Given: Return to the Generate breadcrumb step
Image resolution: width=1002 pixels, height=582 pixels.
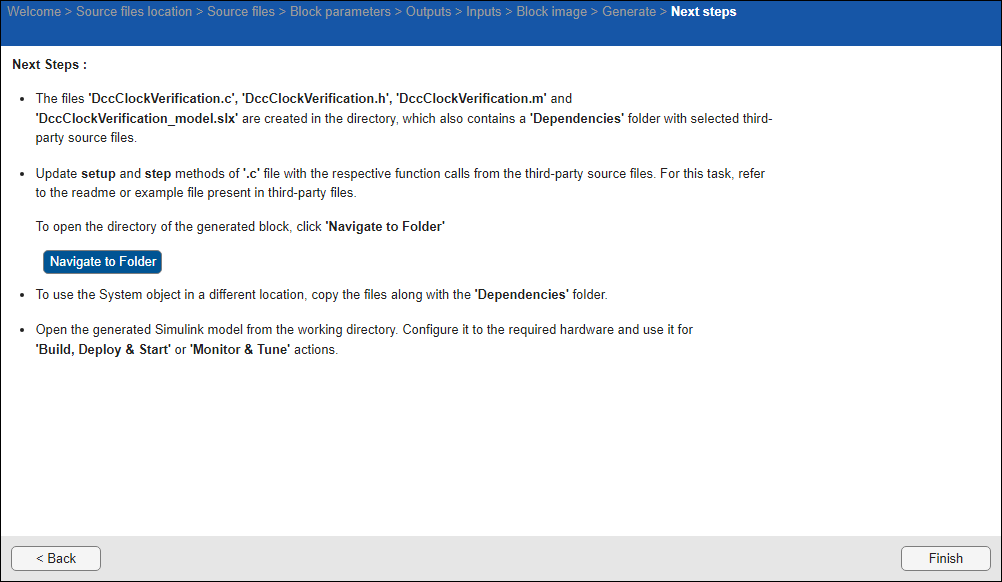Looking at the screenshot, I should point(629,11).
